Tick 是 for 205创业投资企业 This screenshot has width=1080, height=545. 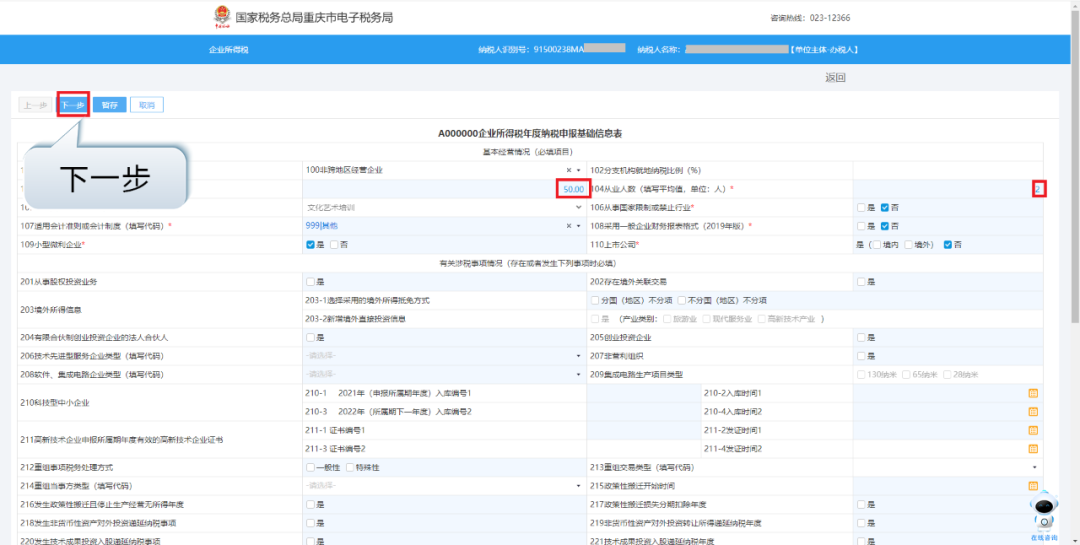861,338
